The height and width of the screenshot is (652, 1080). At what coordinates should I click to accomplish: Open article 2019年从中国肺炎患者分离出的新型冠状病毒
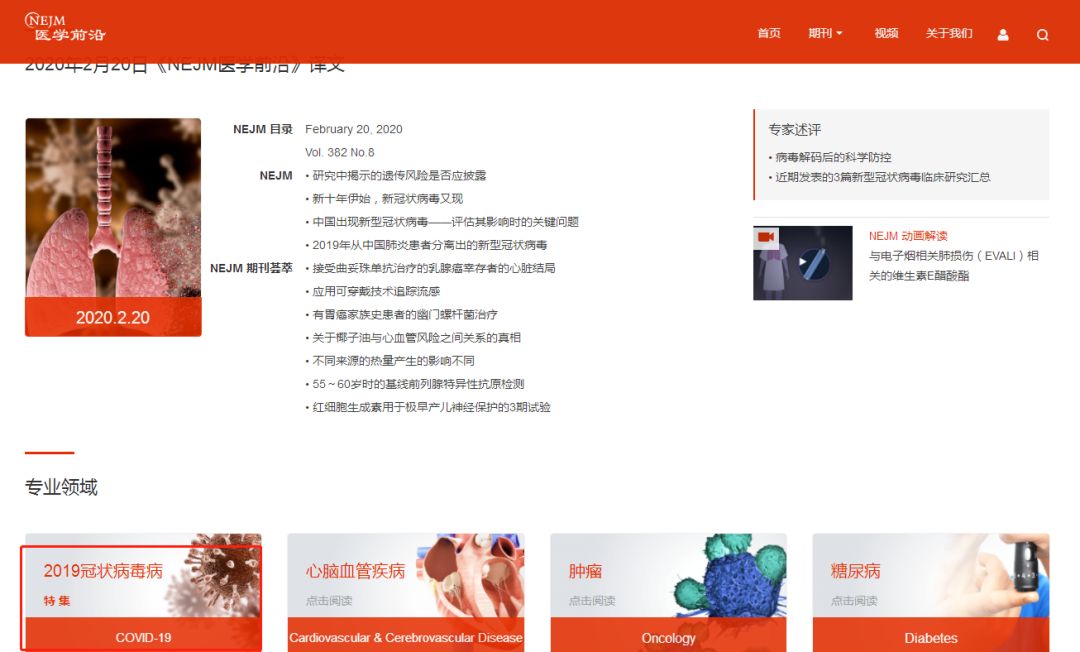point(429,245)
